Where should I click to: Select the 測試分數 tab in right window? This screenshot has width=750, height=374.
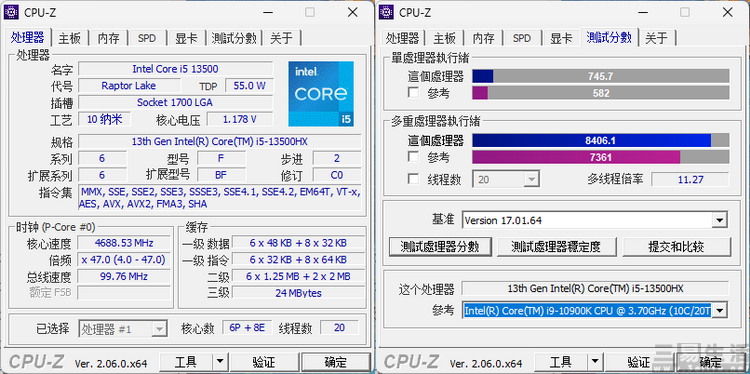click(x=609, y=37)
